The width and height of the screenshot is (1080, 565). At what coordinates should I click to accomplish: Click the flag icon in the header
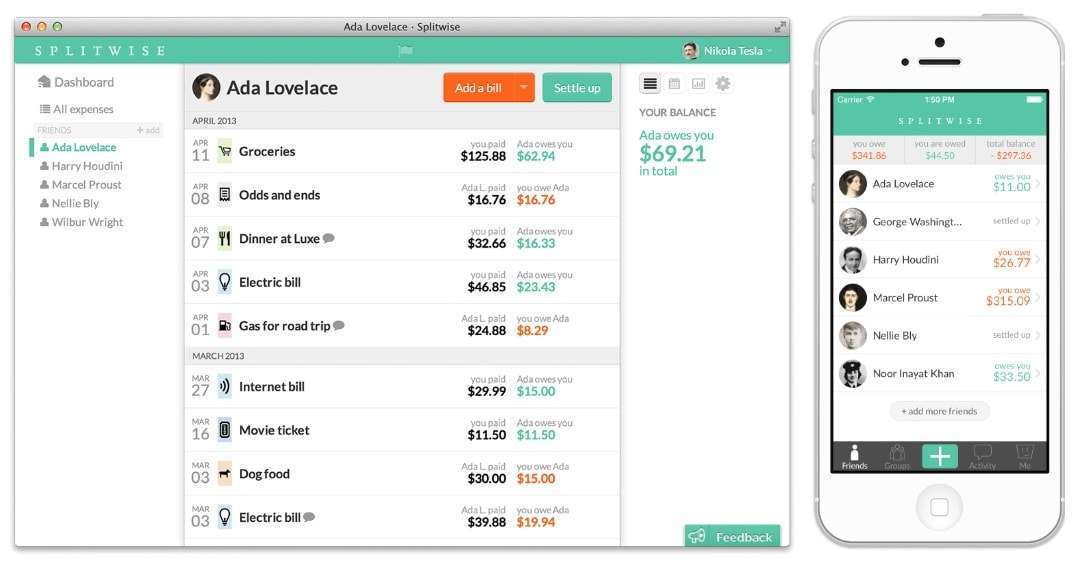pyautogui.click(x=405, y=51)
